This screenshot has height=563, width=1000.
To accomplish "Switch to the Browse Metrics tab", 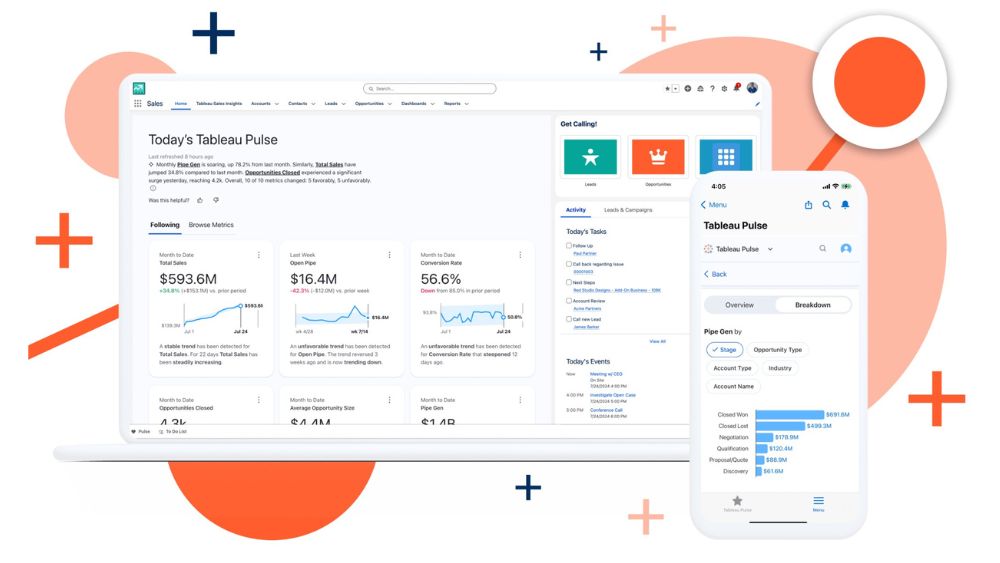I will pyautogui.click(x=211, y=225).
